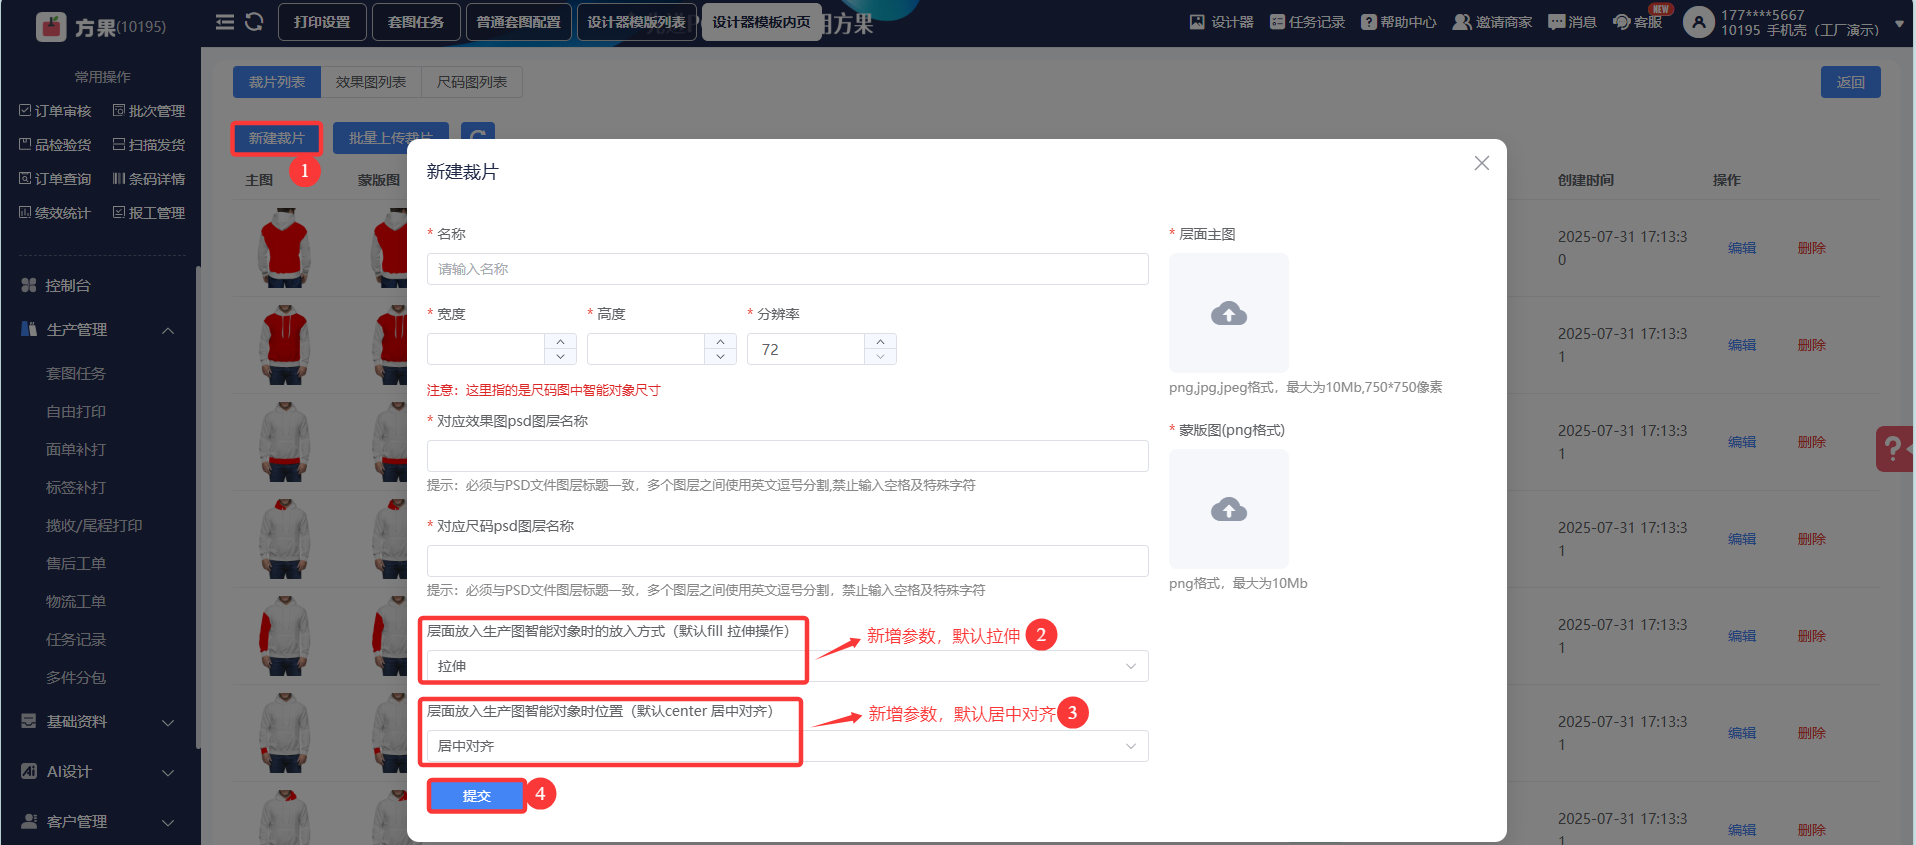This screenshot has width=1916, height=845.
Task: Open 订单审核 shortcut
Action: pos(55,111)
